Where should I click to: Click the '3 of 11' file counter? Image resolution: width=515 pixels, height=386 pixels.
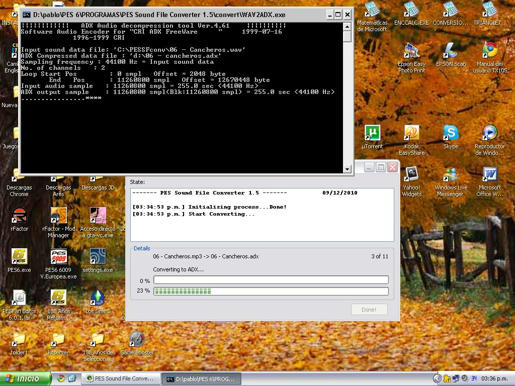pyautogui.click(x=379, y=256)
